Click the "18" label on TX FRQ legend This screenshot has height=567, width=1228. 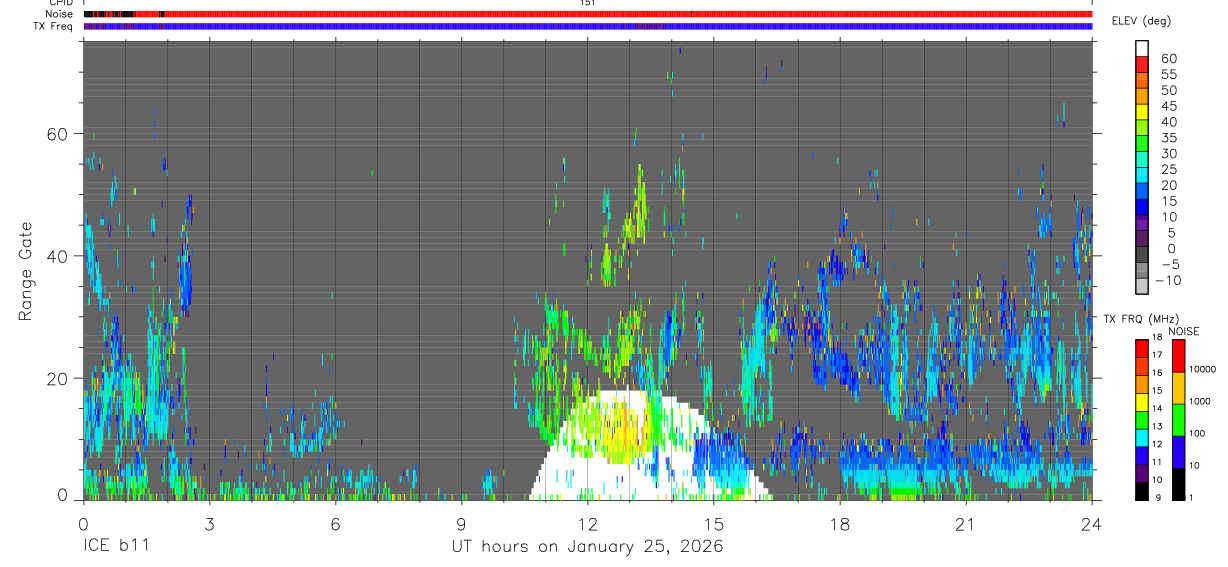coord(1159,339)
